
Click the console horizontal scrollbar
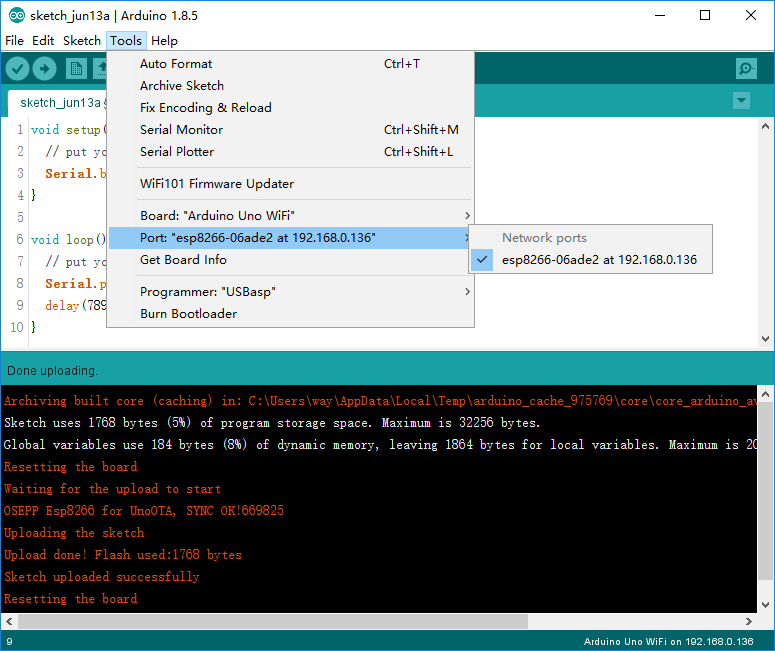[272, 621]
